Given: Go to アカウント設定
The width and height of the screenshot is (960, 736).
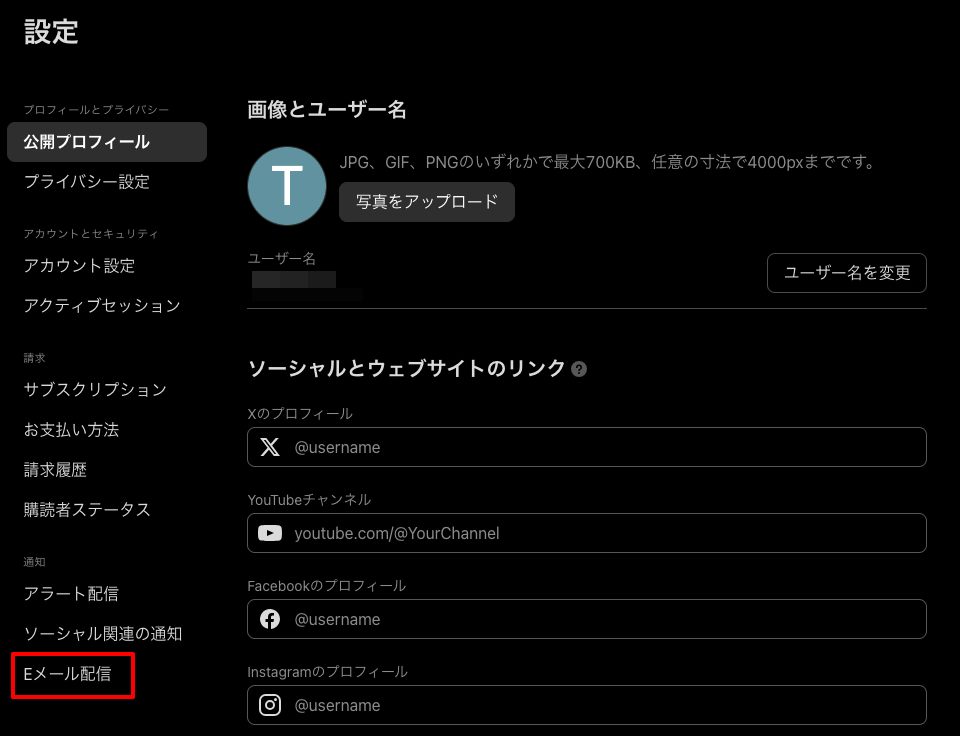Looking at the screenshot, I should tap(79, 266).
